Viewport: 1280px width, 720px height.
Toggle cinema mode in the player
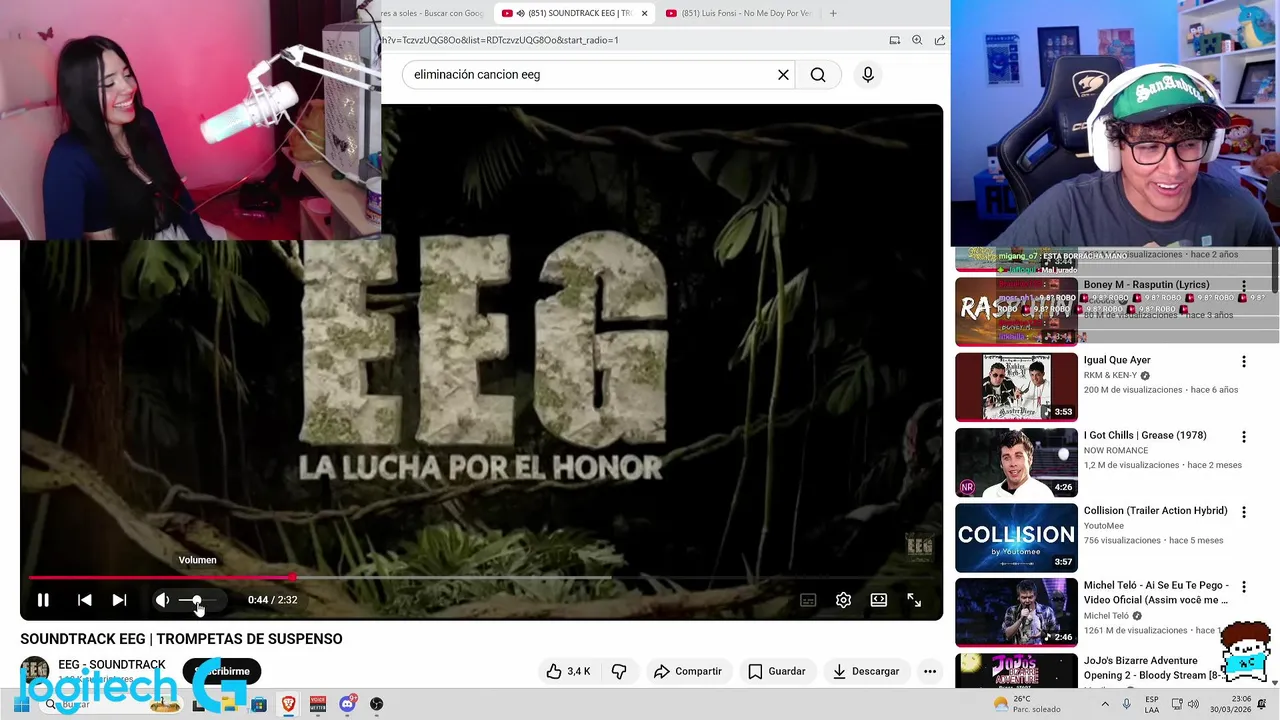pos(878,600)
